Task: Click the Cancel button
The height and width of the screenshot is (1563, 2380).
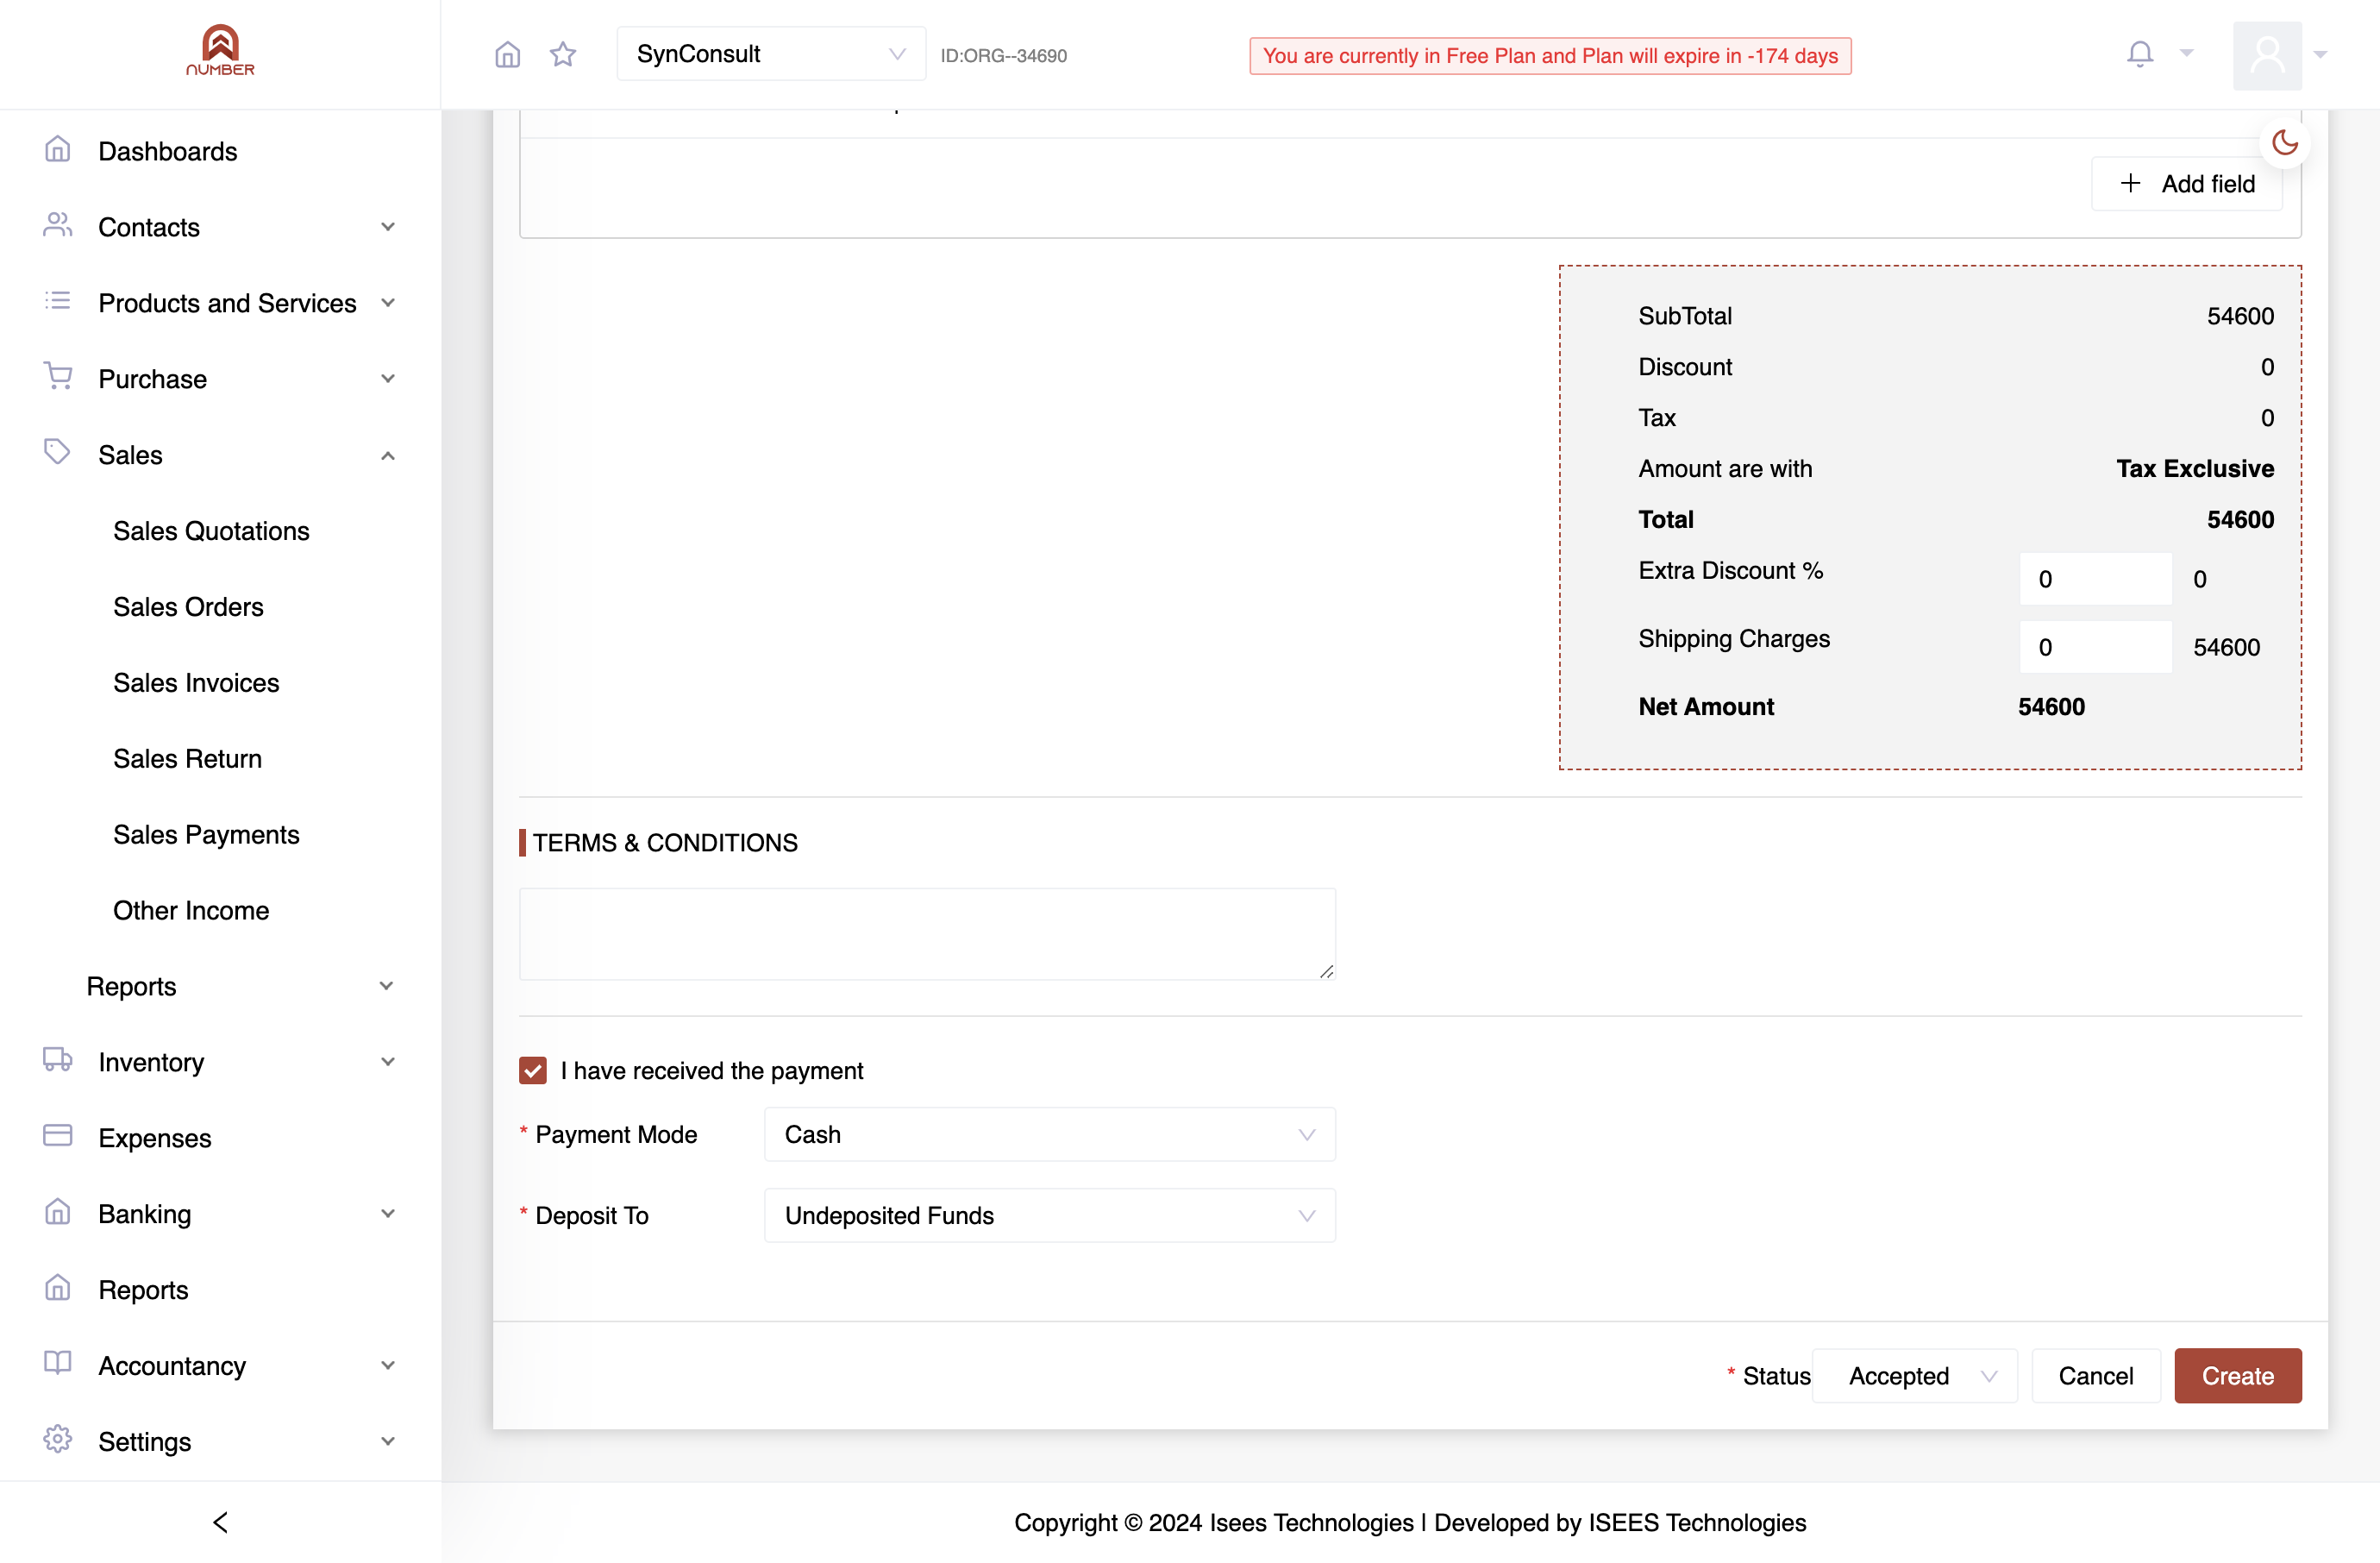Action: click(x=2096, y=1377)
